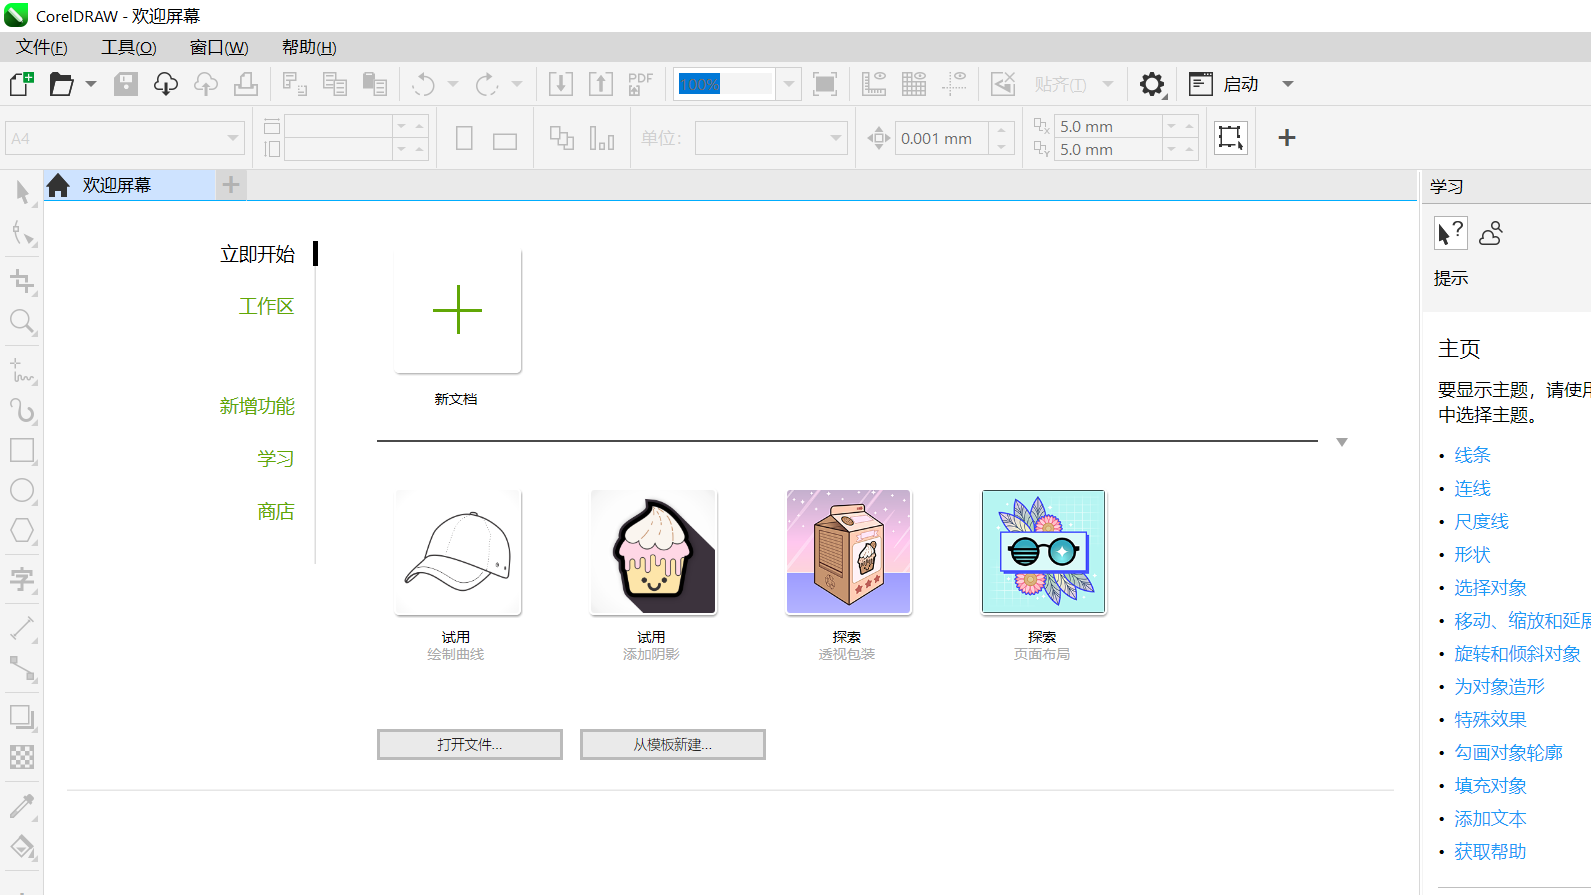Toggle the show grid icon
Screen dimensions: 1591x895
coord(914,84)
